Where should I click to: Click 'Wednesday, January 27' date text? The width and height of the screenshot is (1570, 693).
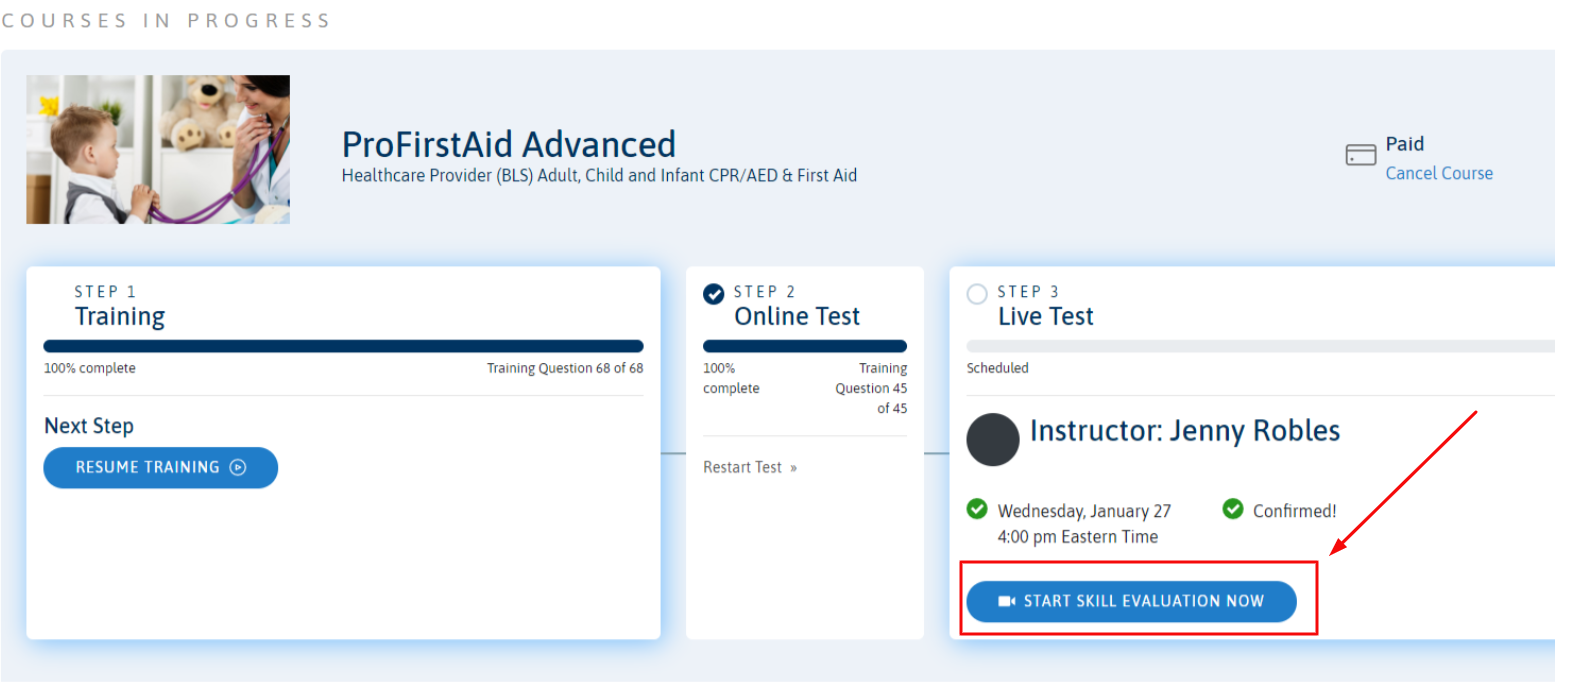click(x=1084, y=511)
